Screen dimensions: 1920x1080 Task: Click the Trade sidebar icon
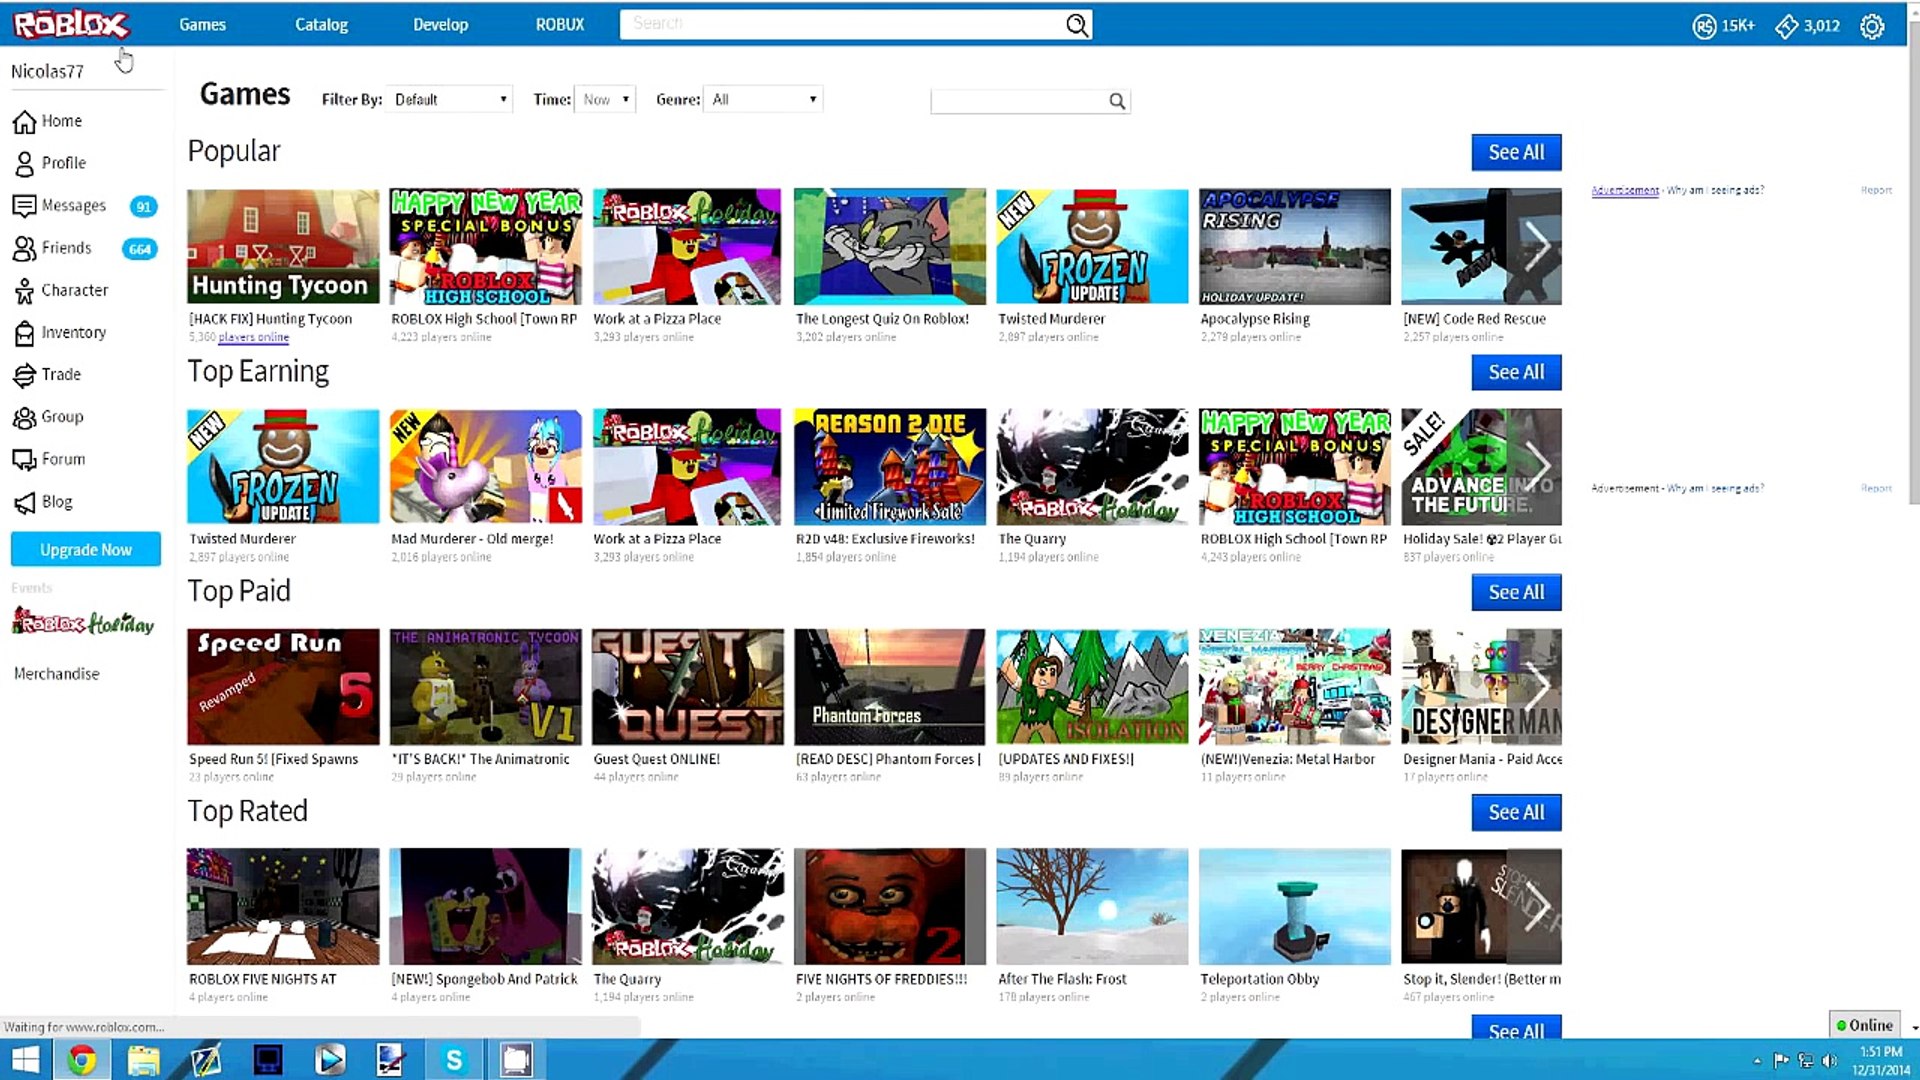point(24,373)
